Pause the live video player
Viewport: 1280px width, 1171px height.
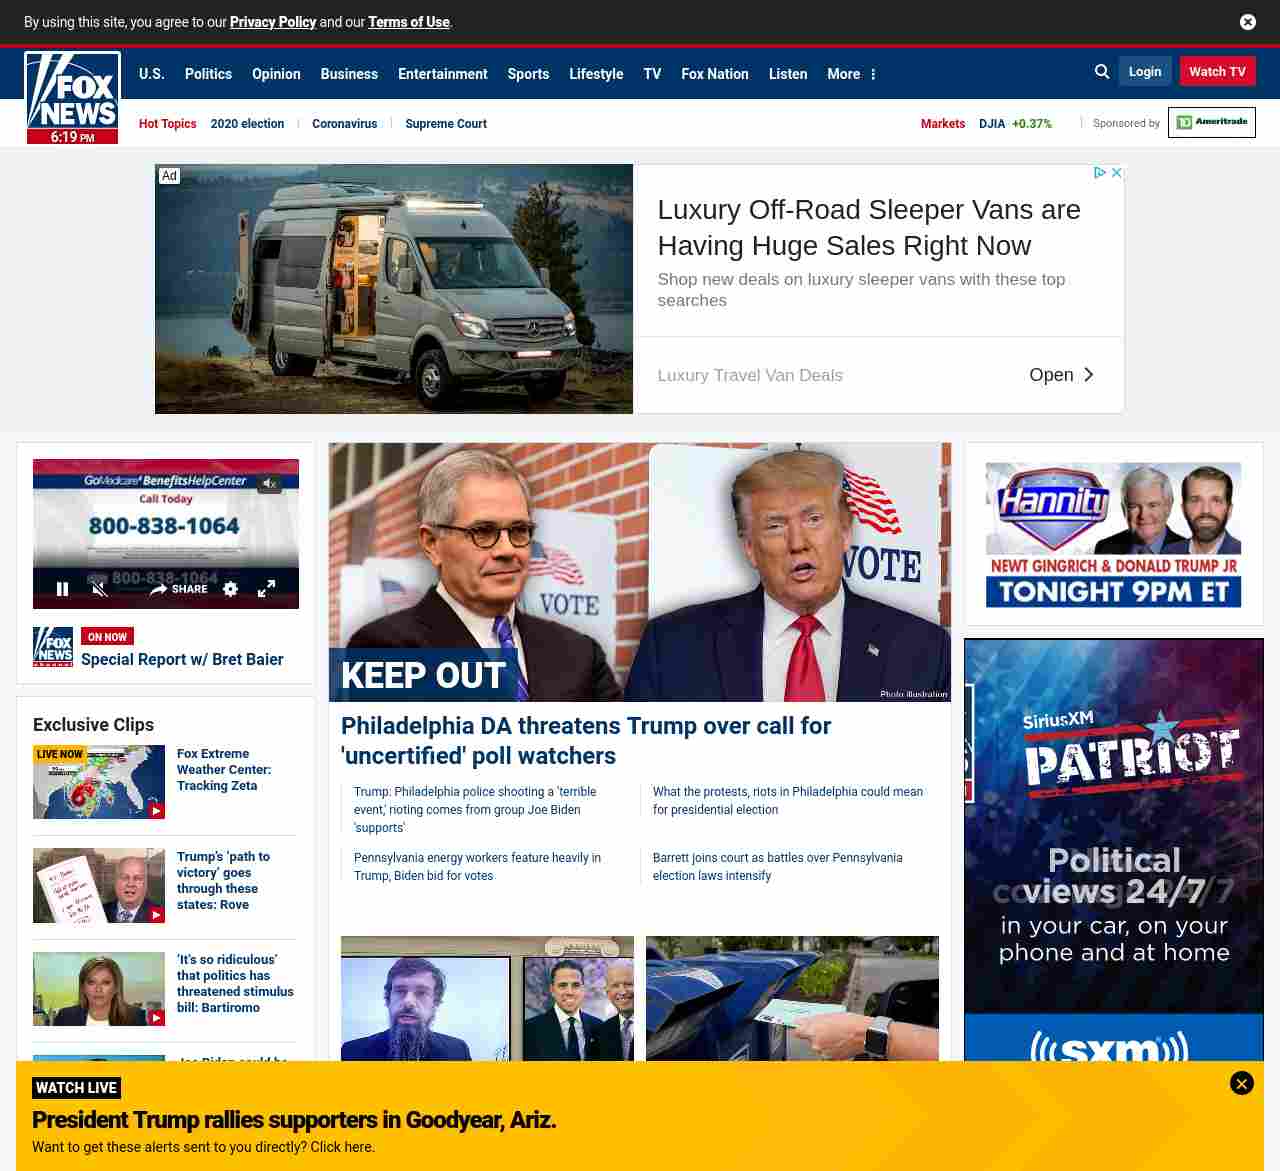click(x=62, y=589)
